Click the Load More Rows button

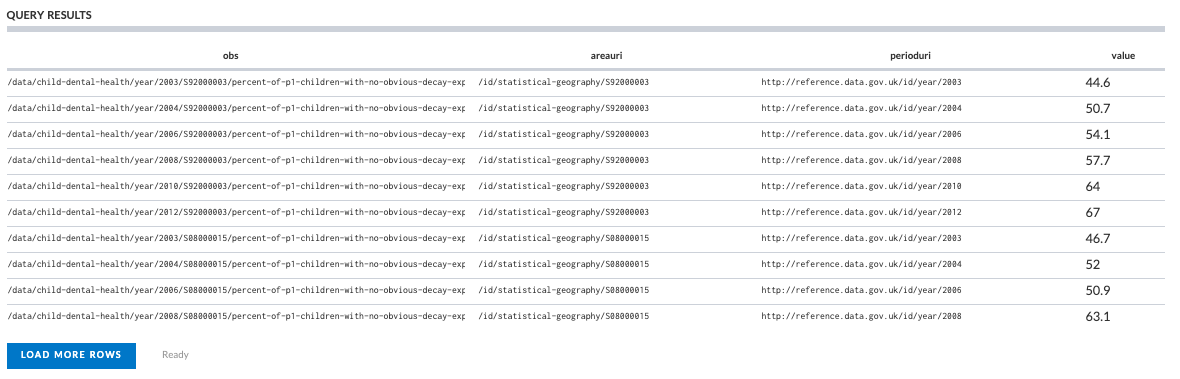click(x=71, y=356)
